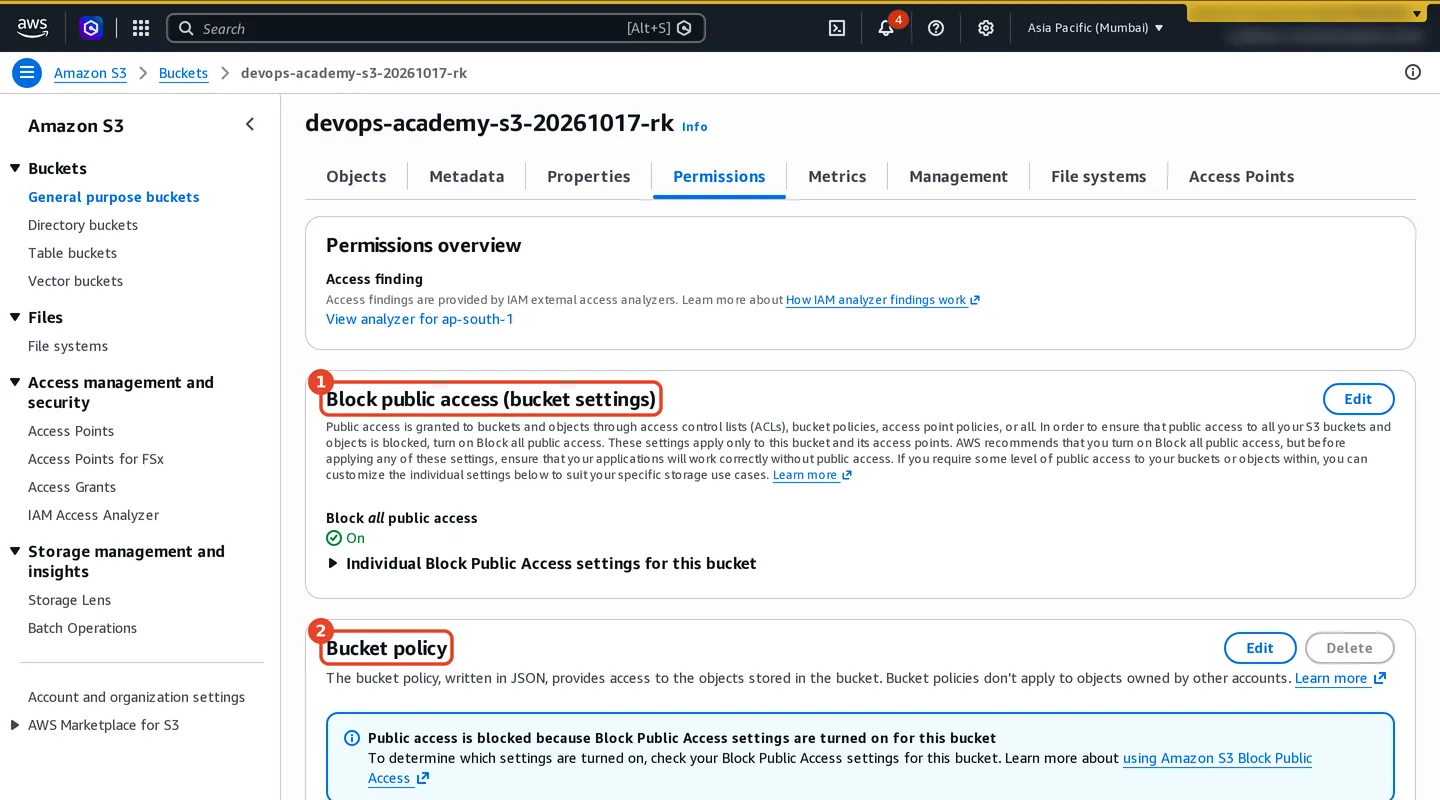Screen dimensions: 1440x800
Task: Open Storage Lens in sidebar
Action: pyautogui.click(x=69, y=600)
